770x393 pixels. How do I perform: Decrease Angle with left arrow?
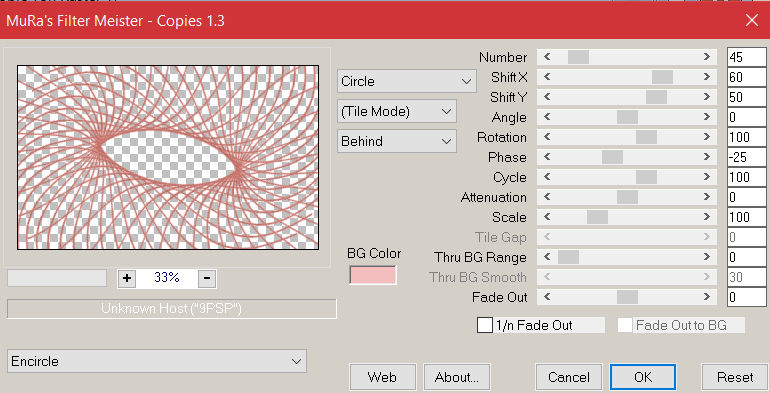pos(547,117)
